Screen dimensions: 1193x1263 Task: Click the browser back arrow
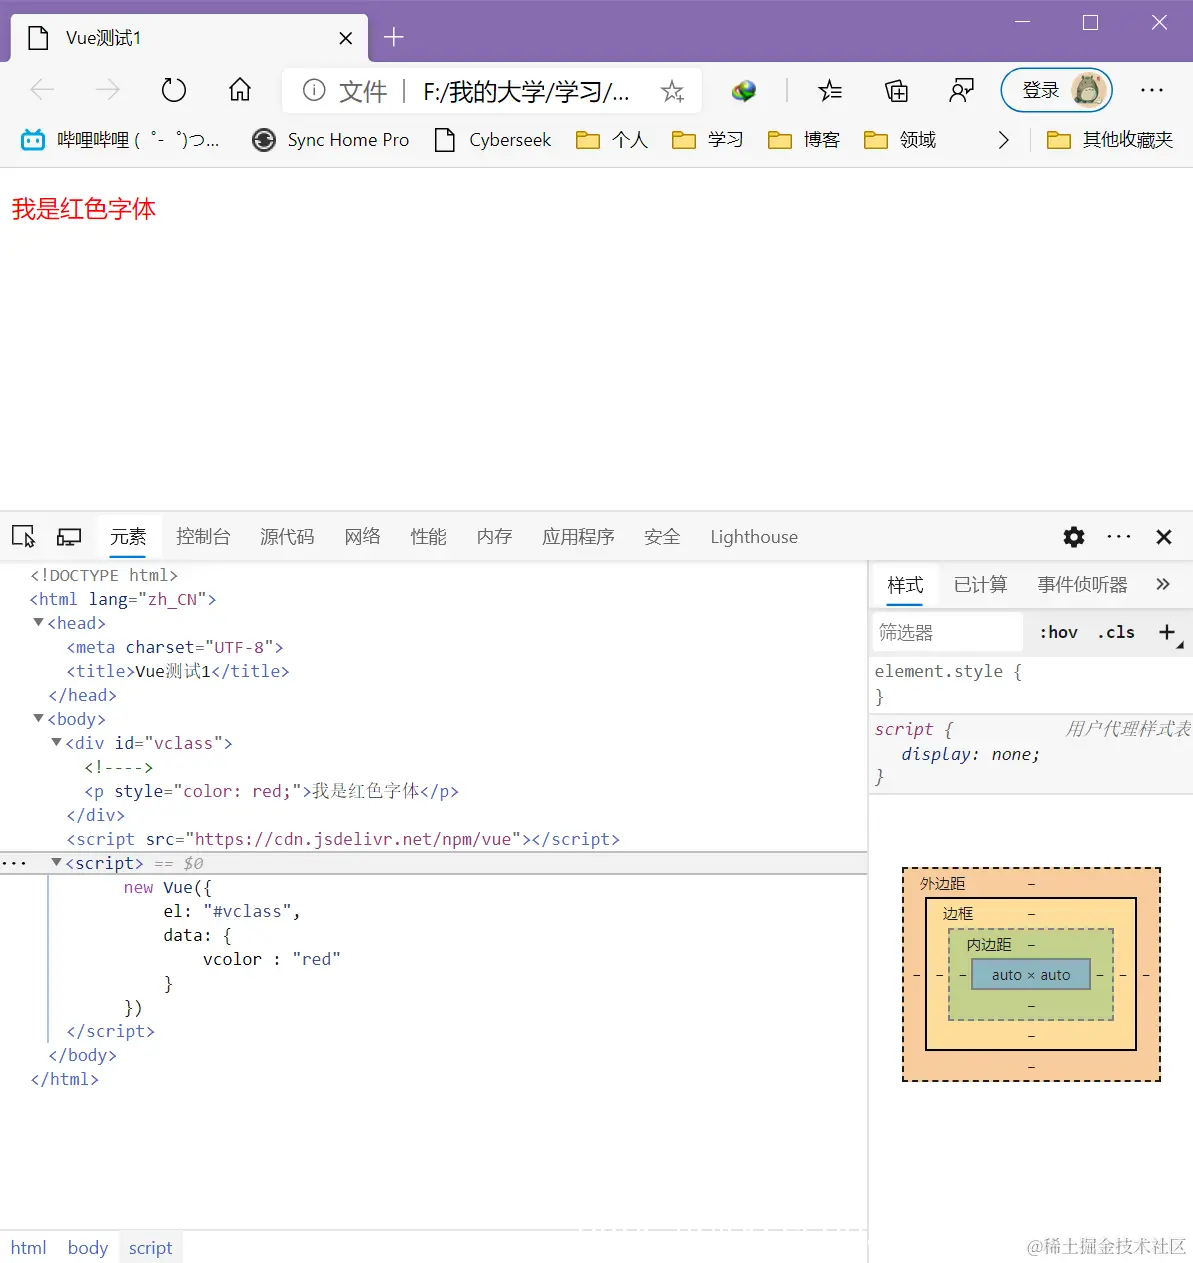(42, 91)
